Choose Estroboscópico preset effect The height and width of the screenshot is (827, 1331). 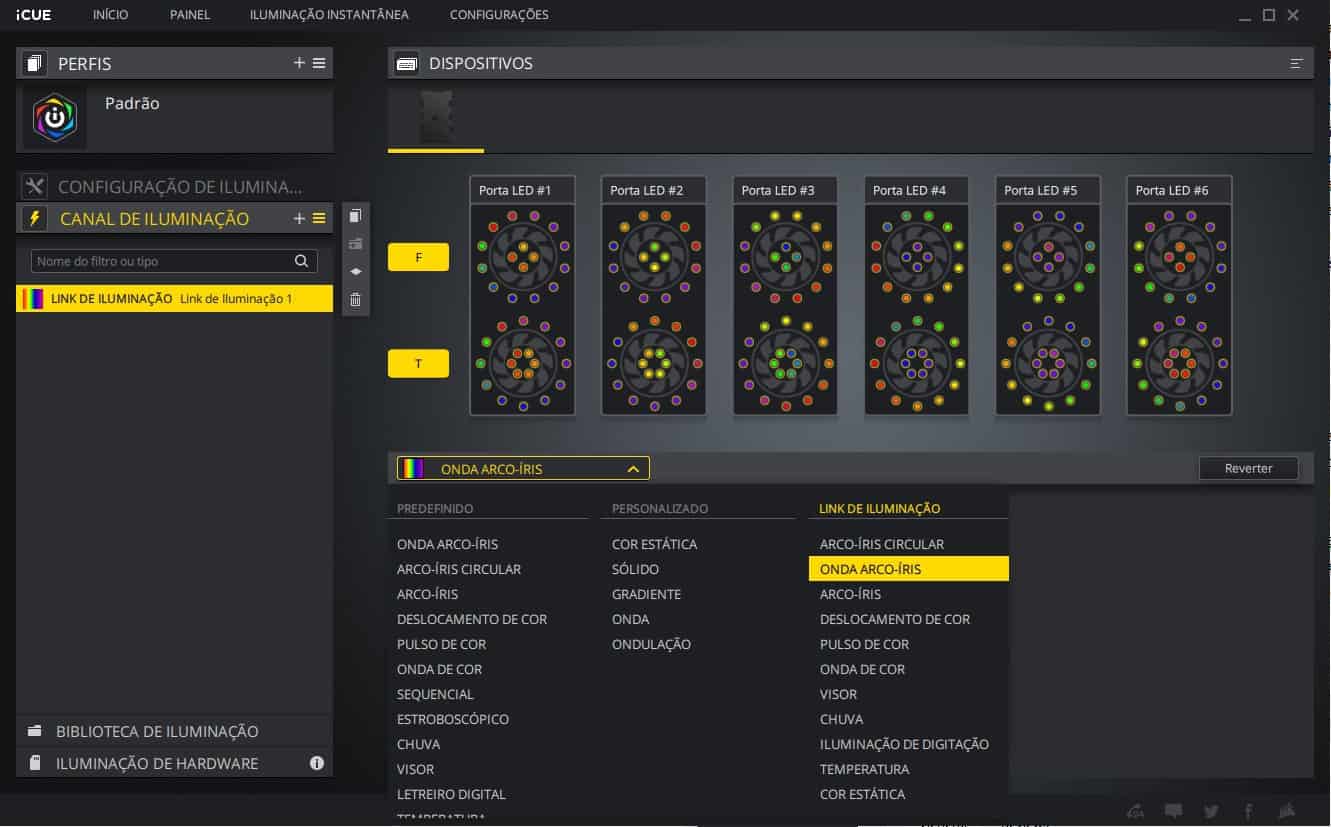click(453, 719)
